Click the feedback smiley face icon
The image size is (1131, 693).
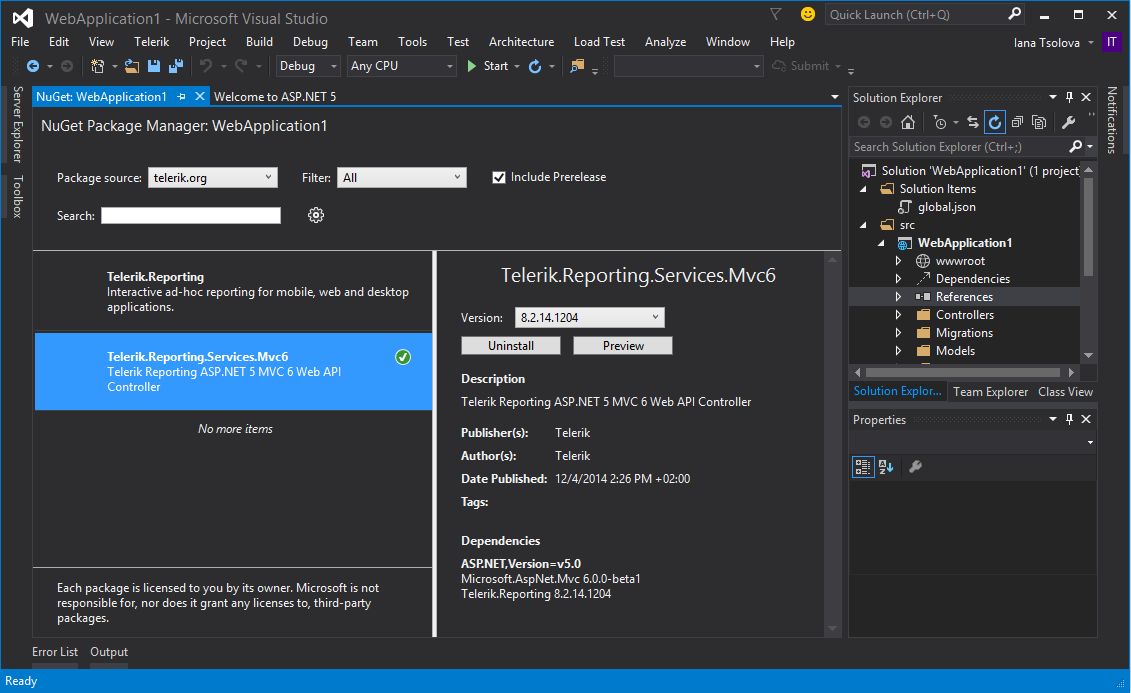coord(808,14)
